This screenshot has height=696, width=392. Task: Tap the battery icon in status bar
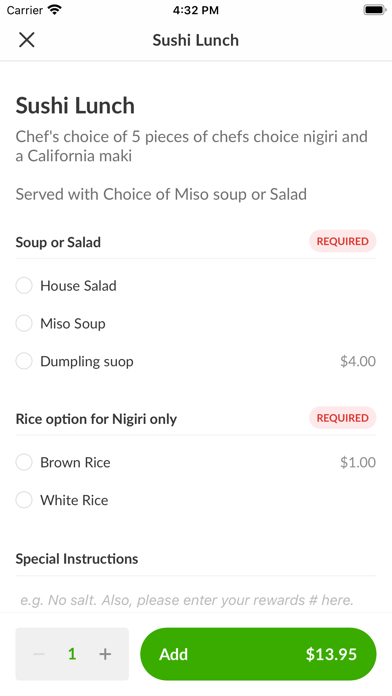click(x=375, y=10)
